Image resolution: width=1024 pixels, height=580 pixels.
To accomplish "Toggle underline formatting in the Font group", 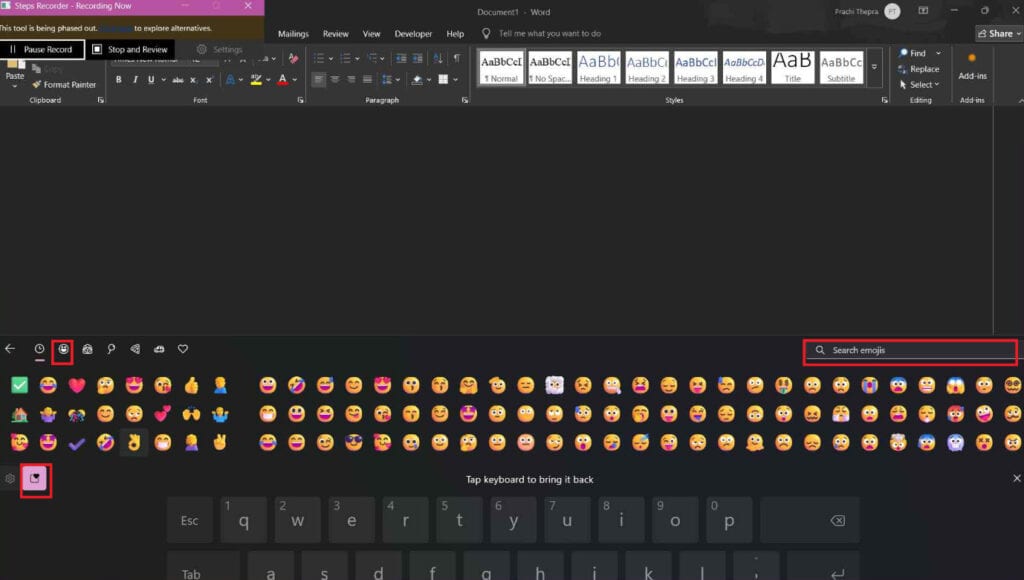I will 150,79.
